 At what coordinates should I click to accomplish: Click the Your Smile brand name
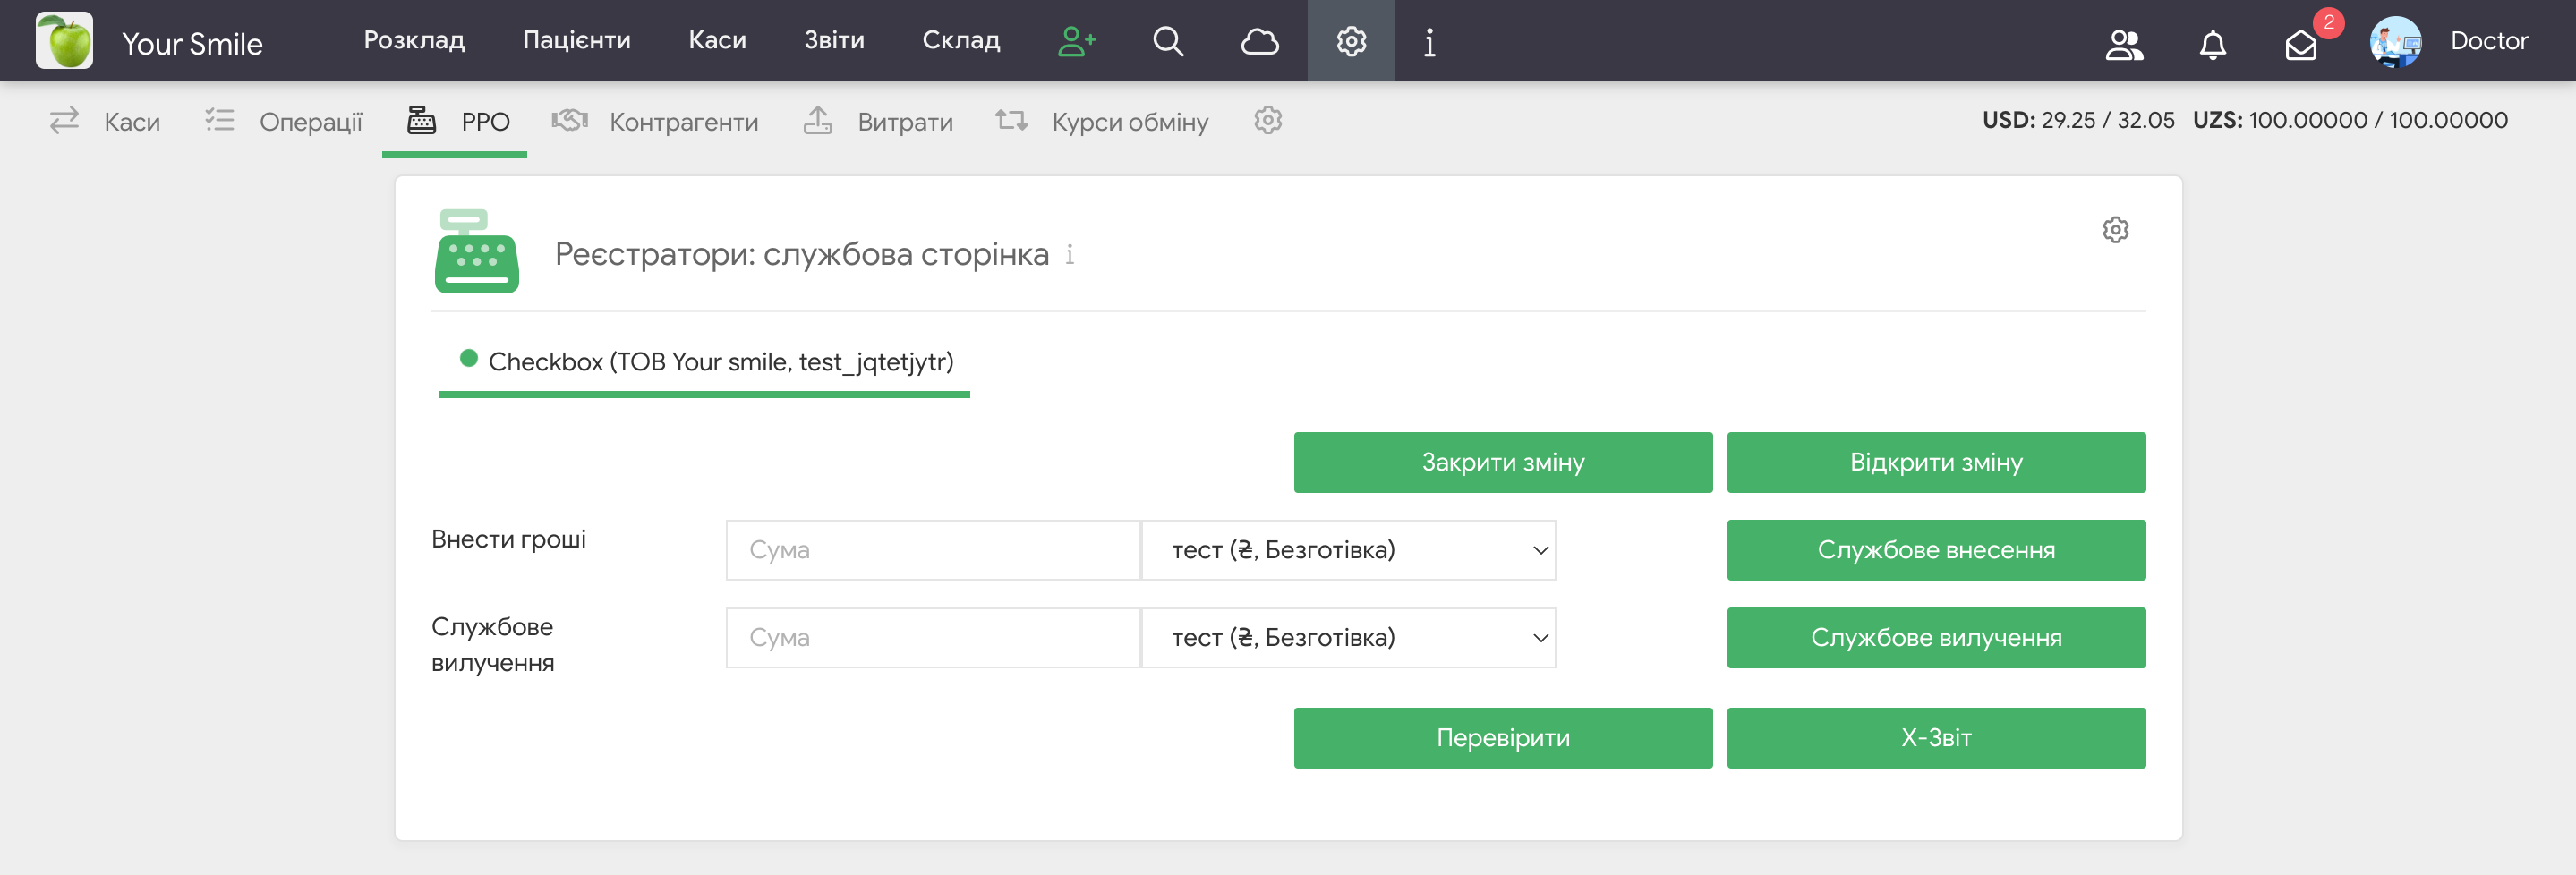(192, 44)
